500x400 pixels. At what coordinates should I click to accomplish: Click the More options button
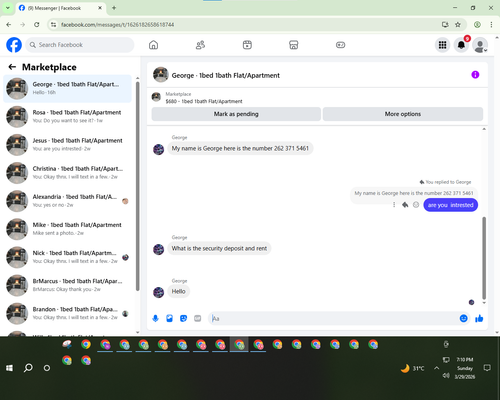pos(403,114)
